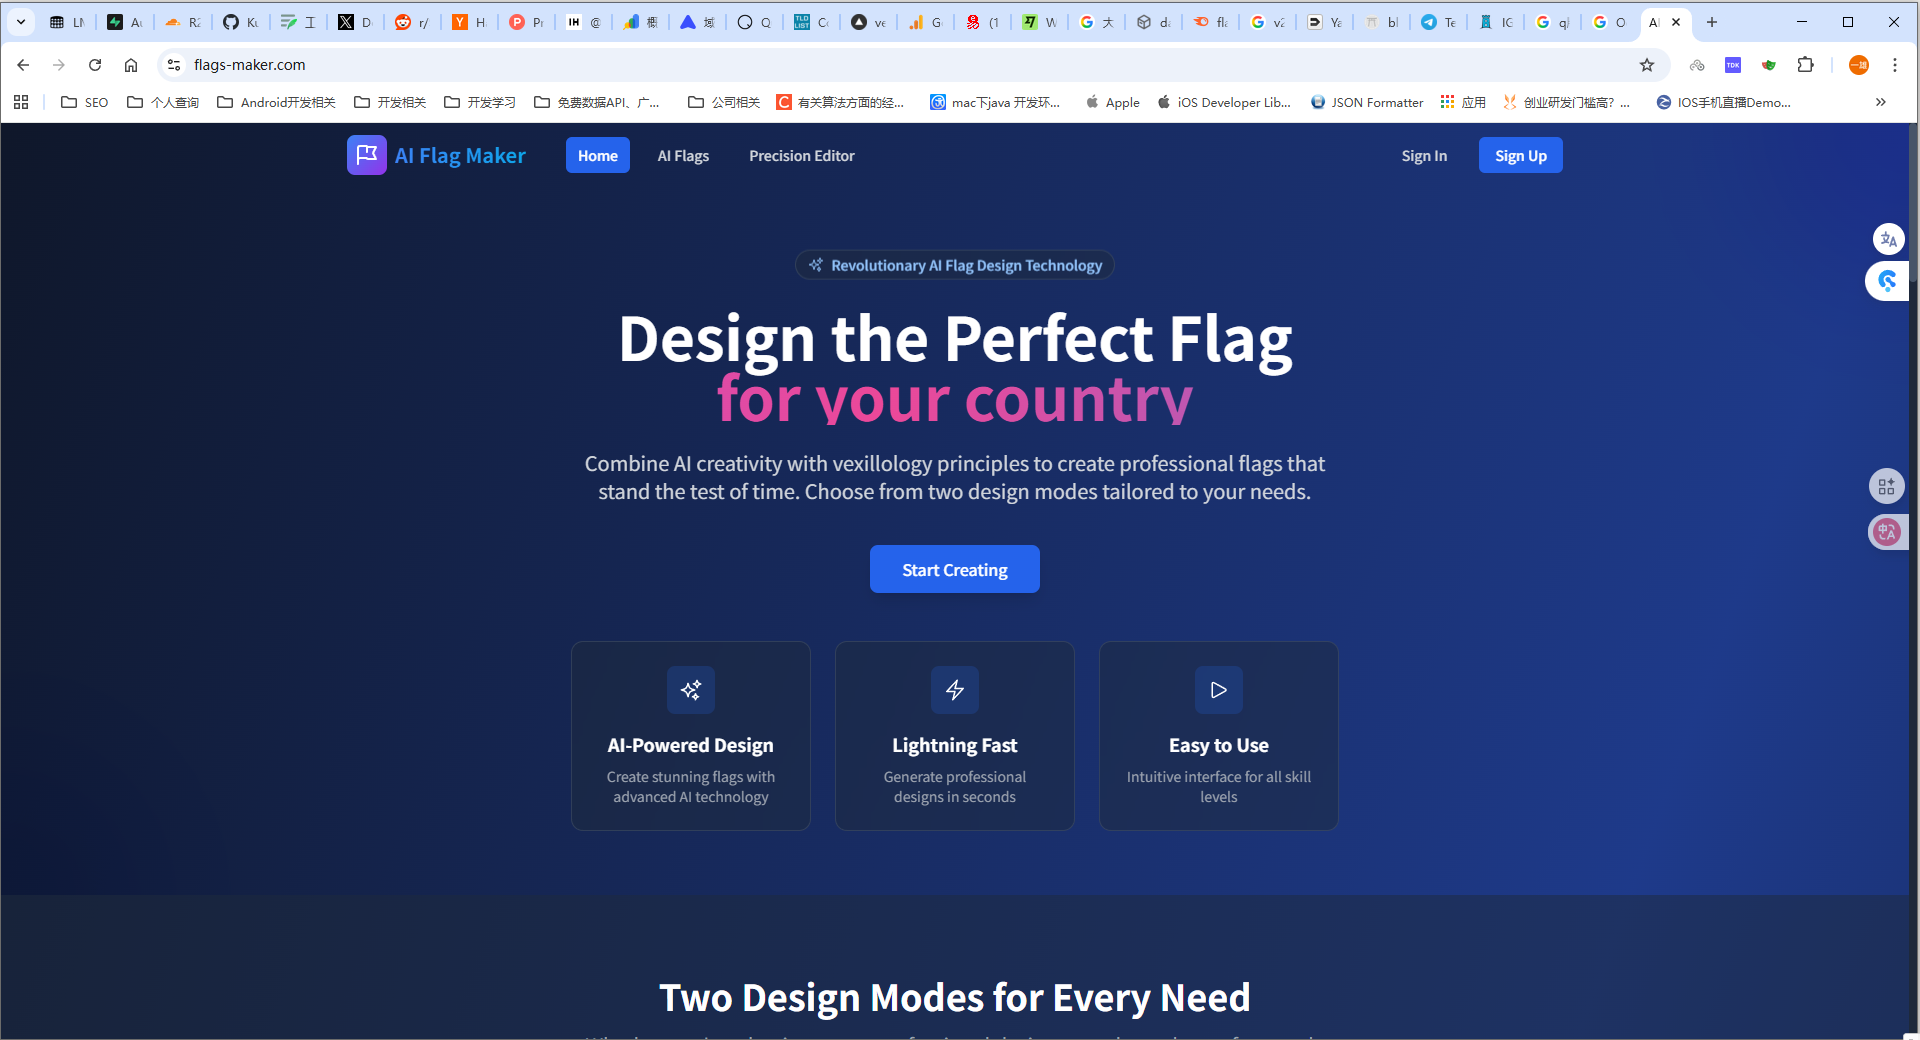Expand hidden bookmarks with the chevron

pos(1881,102)
